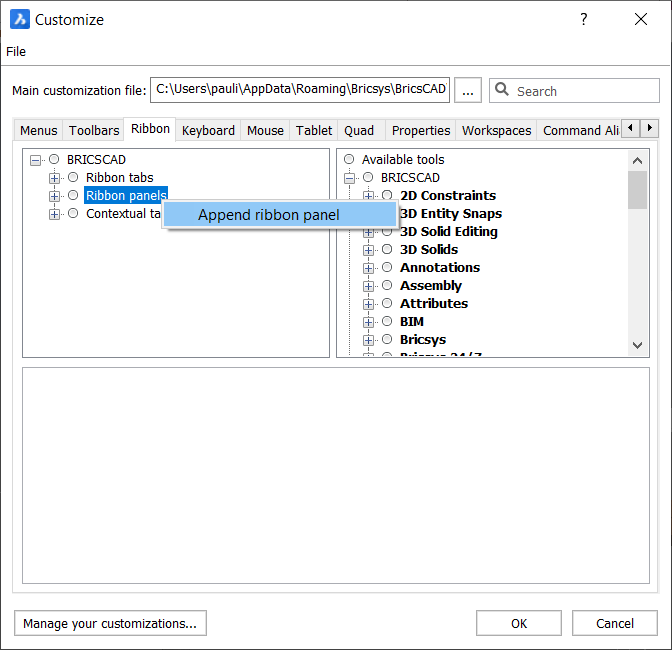Expand the Attributes tool group
672x650 pixels.
(368, 304)
